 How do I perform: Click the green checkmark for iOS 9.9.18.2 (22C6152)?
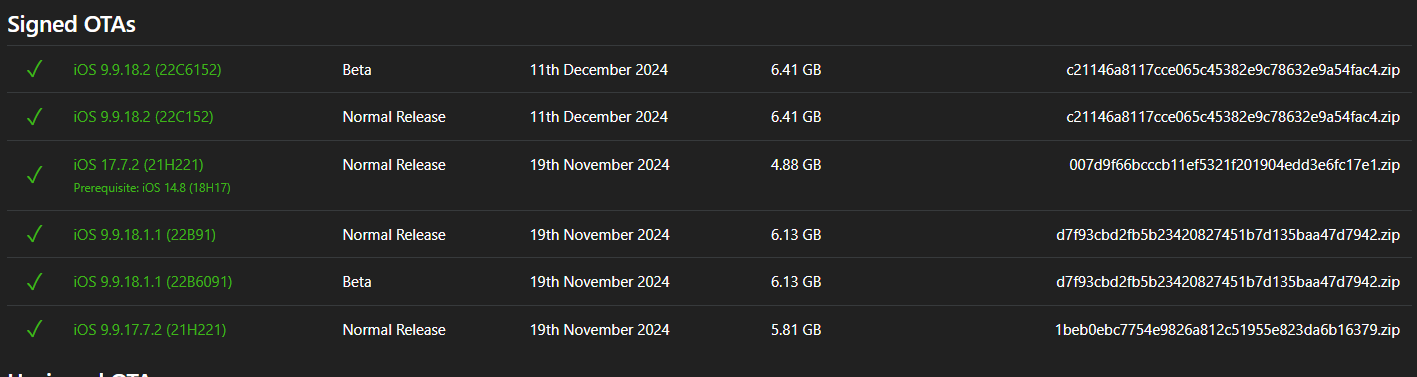click(x=34, y=70)
